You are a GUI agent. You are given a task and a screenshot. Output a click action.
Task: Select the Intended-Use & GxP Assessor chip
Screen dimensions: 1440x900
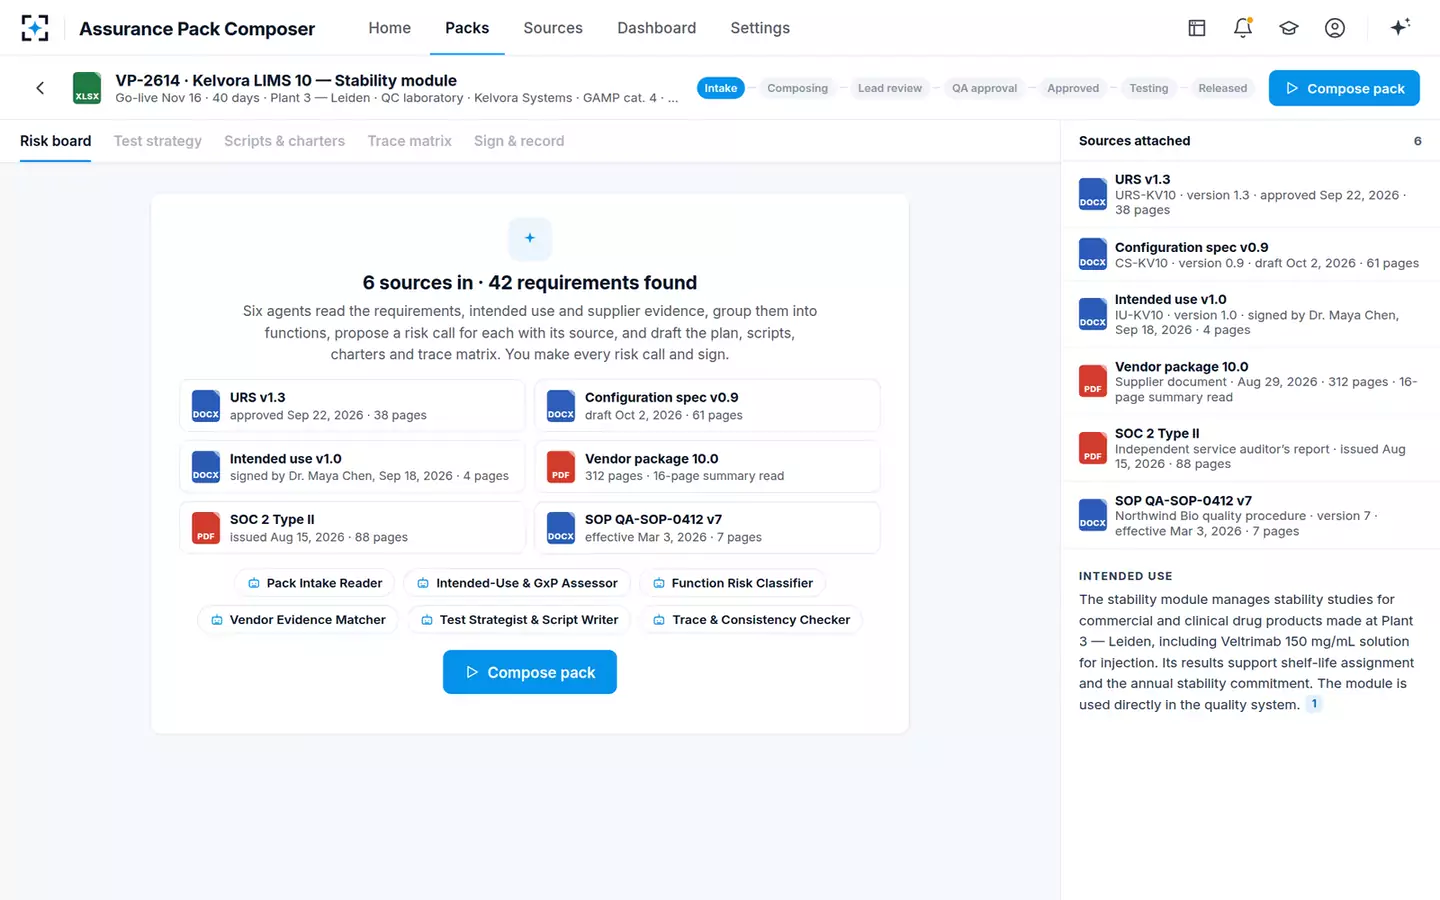(x=517, y=583)
